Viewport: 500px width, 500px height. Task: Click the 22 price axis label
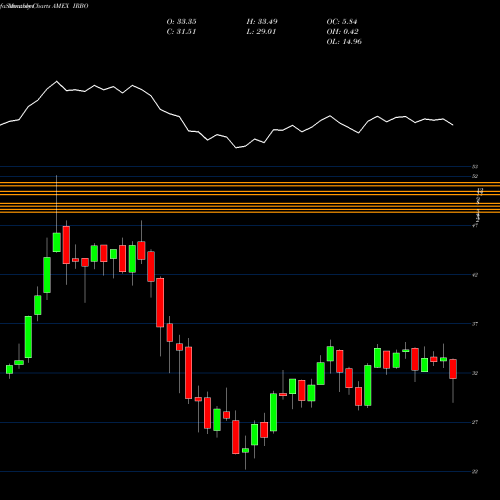(475, 472)
